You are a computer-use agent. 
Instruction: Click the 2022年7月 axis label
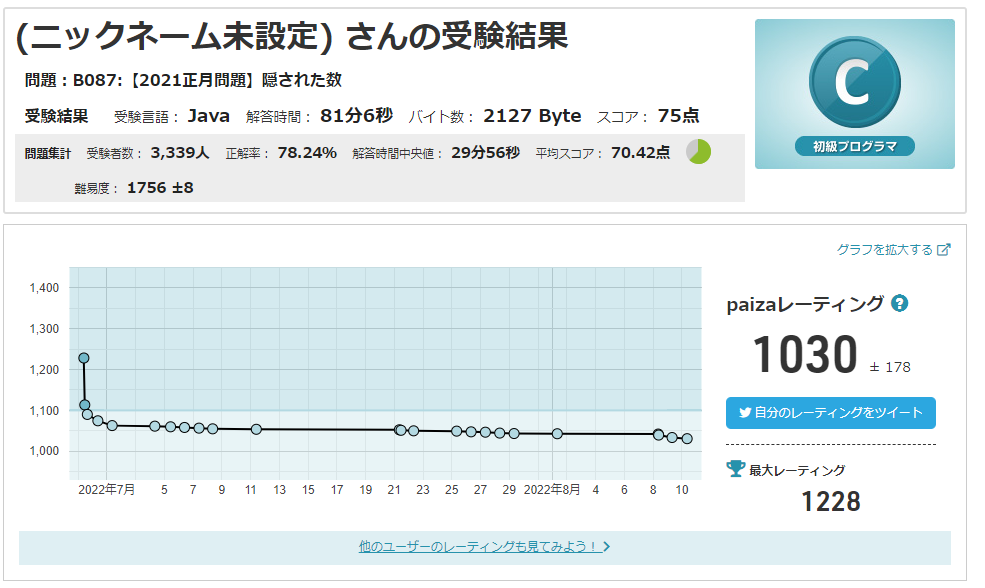(107, 489)
